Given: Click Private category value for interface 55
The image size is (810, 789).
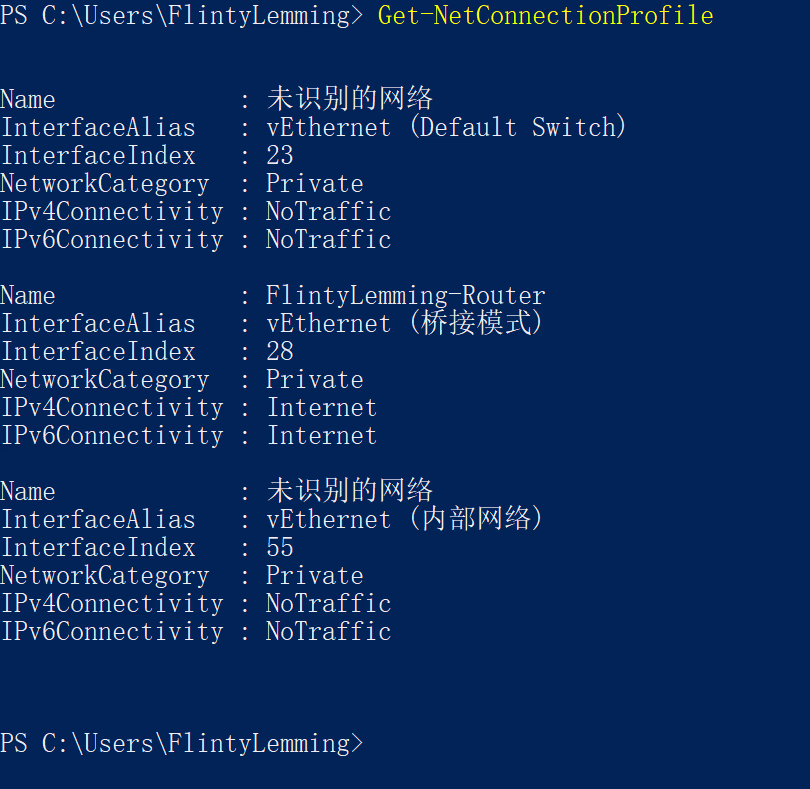Looking at the screenshot, I should 314,576.
